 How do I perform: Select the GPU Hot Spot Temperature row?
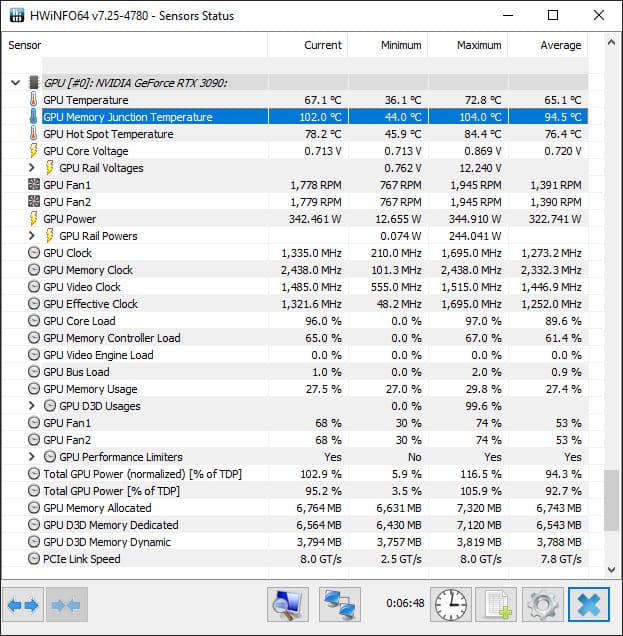[298, 134]
